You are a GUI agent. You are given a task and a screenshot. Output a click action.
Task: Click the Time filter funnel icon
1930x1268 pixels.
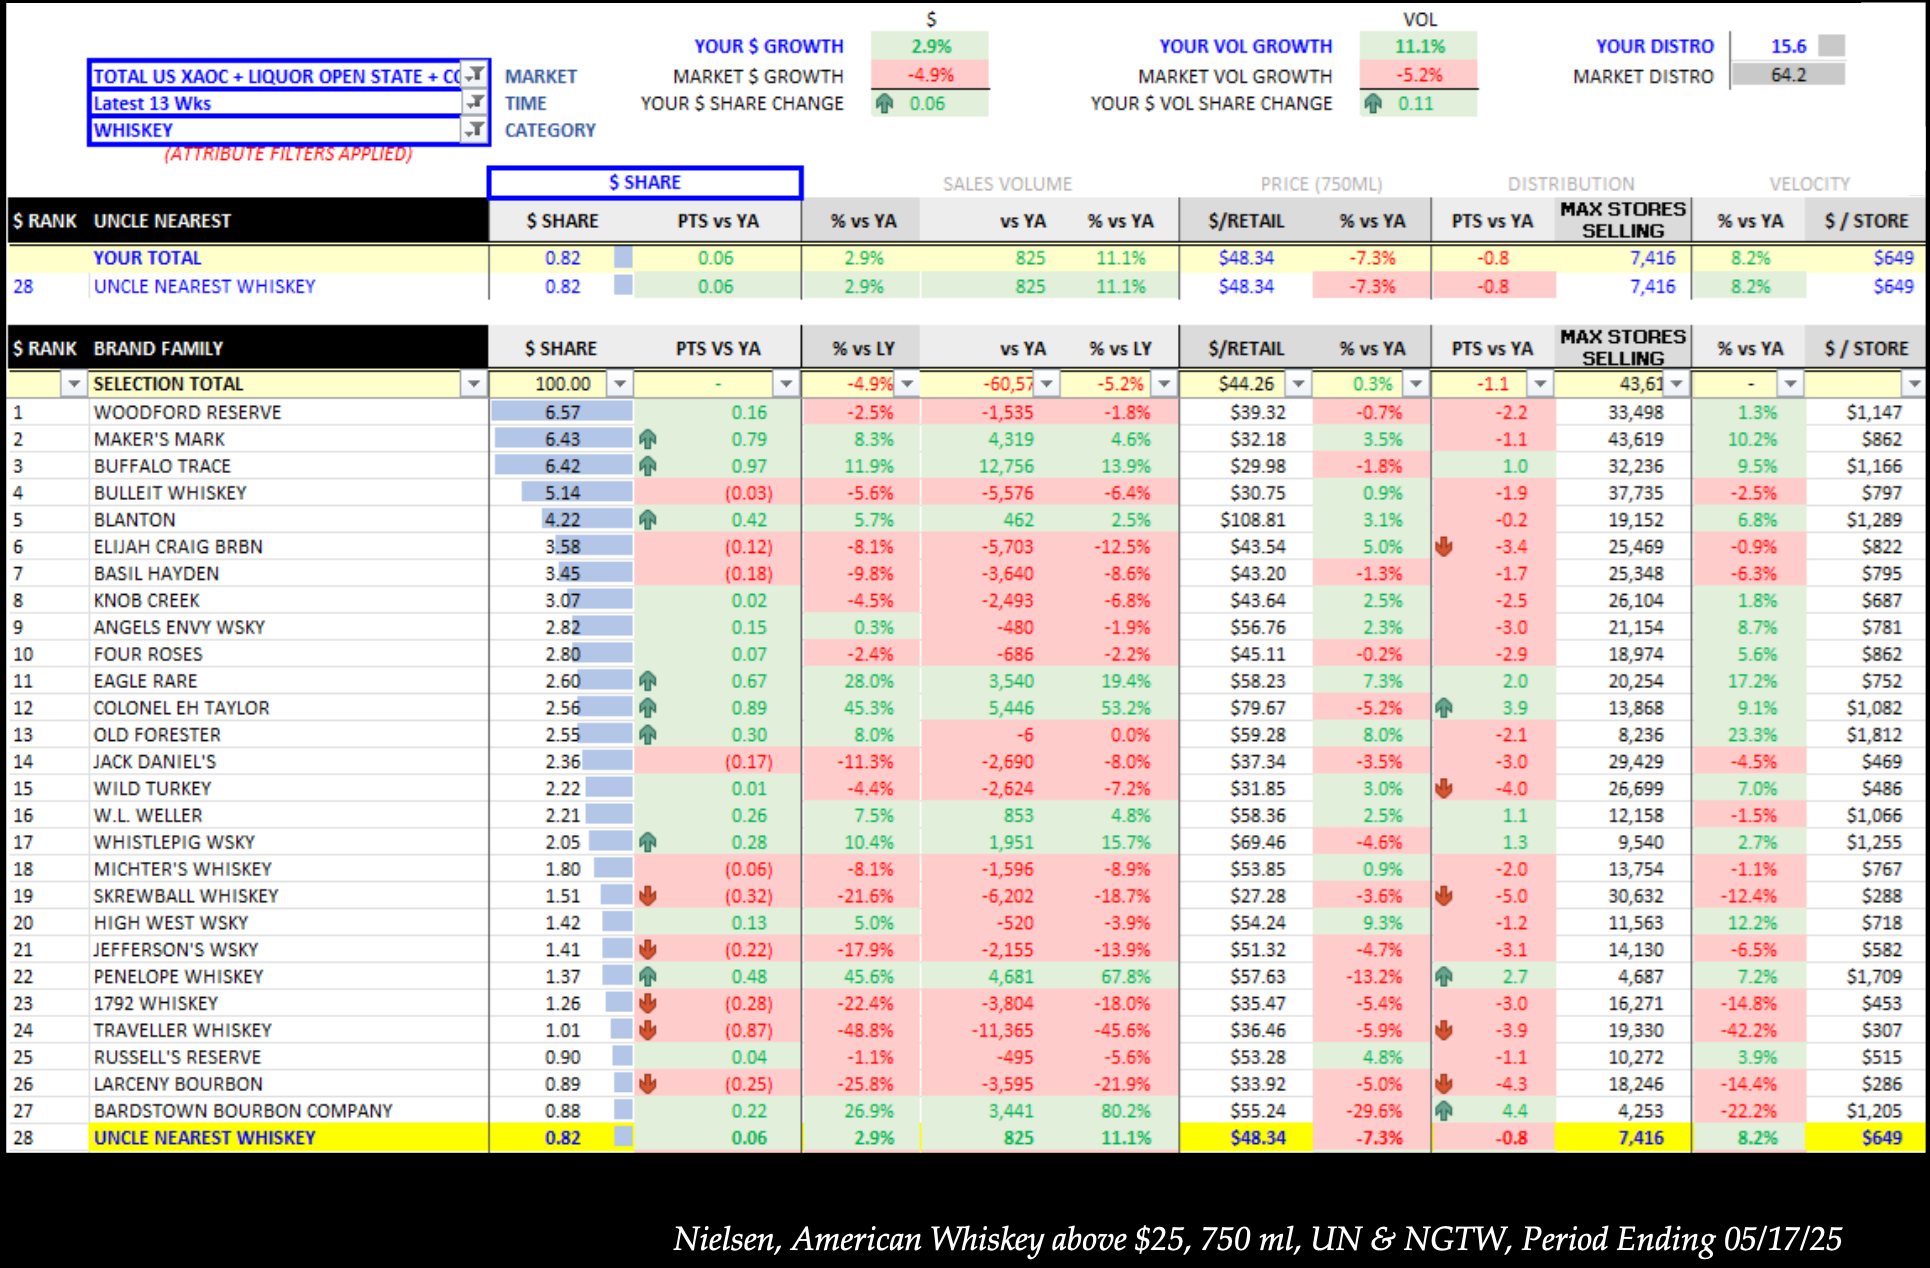[x=475, y=102]
